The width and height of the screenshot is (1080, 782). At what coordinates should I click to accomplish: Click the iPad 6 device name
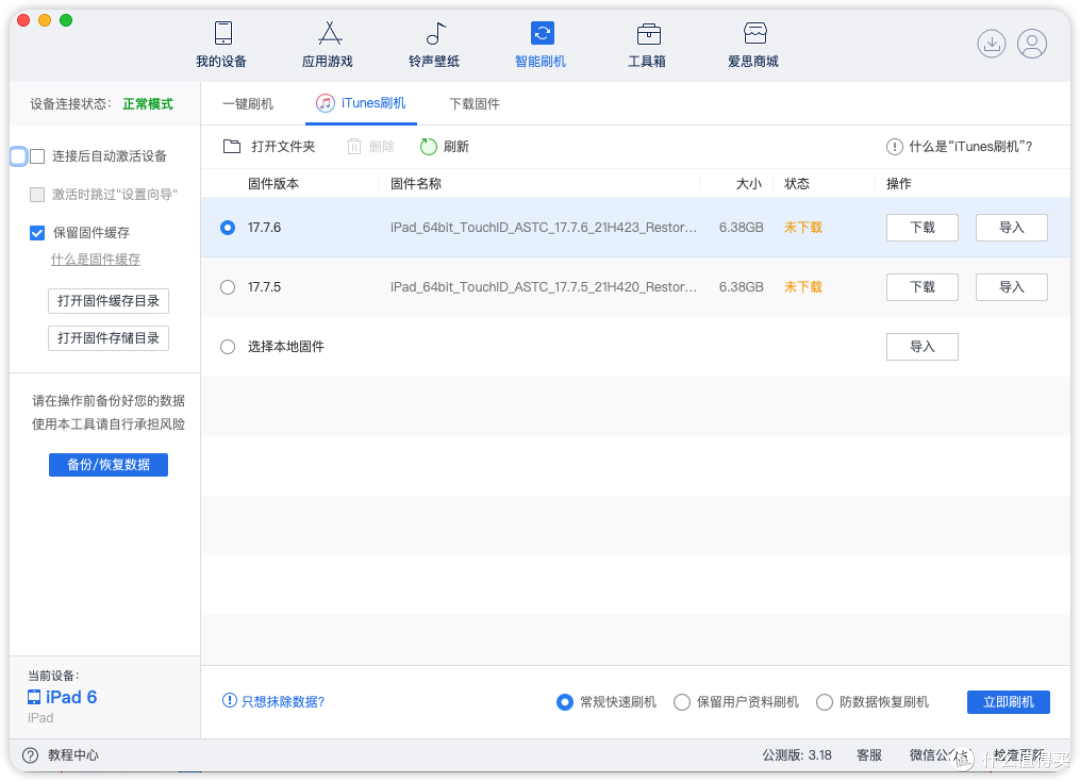click(x=72, y=697)
